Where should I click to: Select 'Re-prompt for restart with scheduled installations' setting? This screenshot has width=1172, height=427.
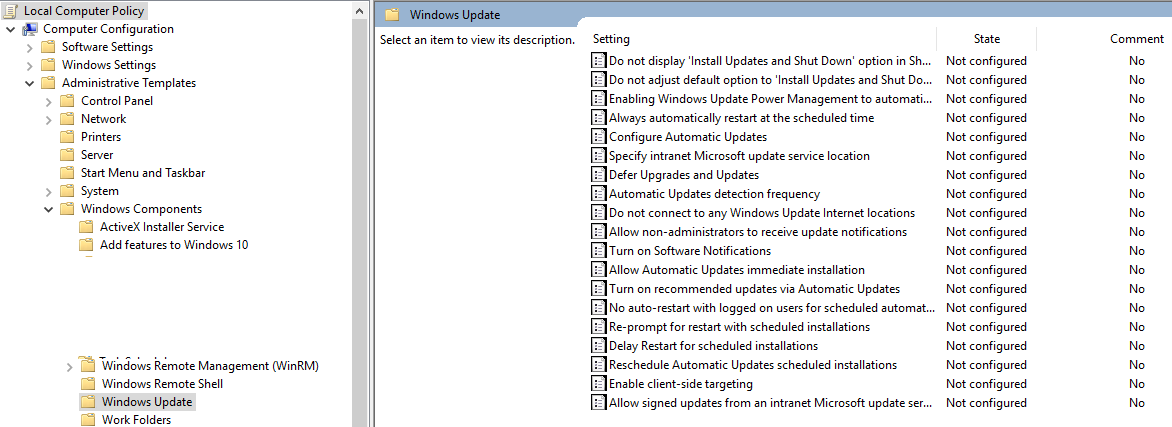739,327
